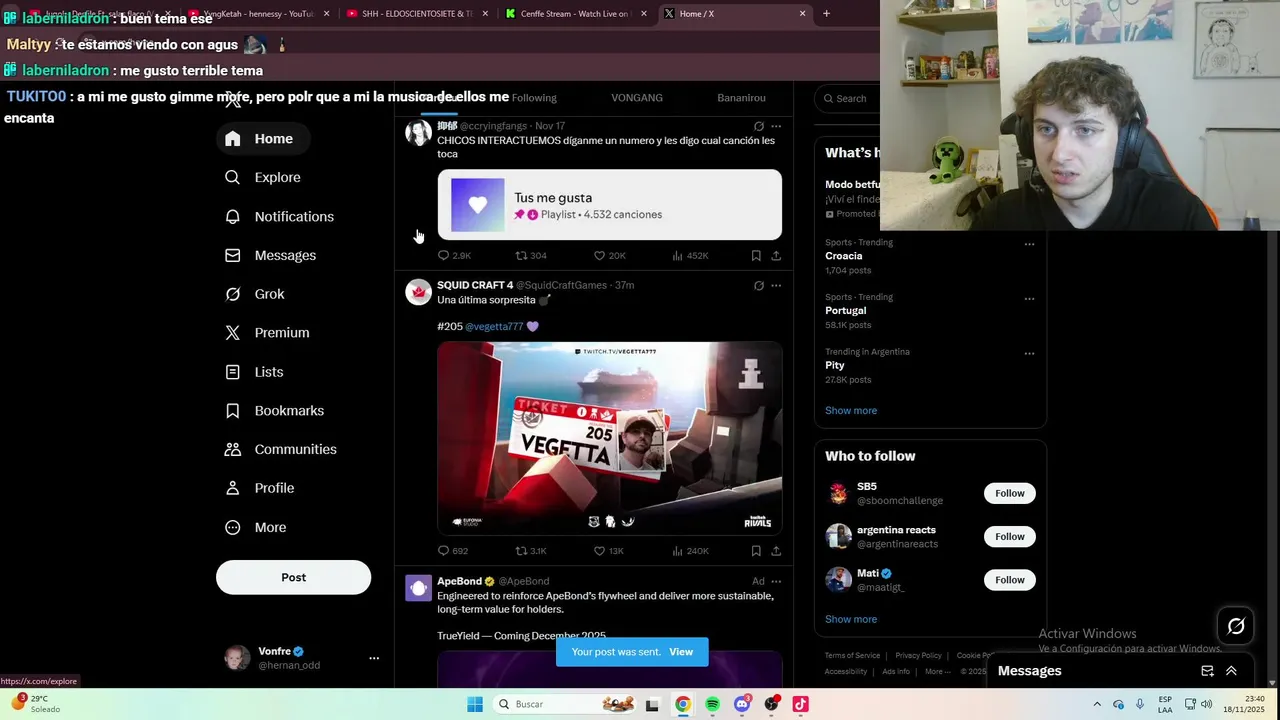Screen dimensions: 1280x720
Task: Open more options on the SQUID CRAFT 4 post
Action: [776, 286]
